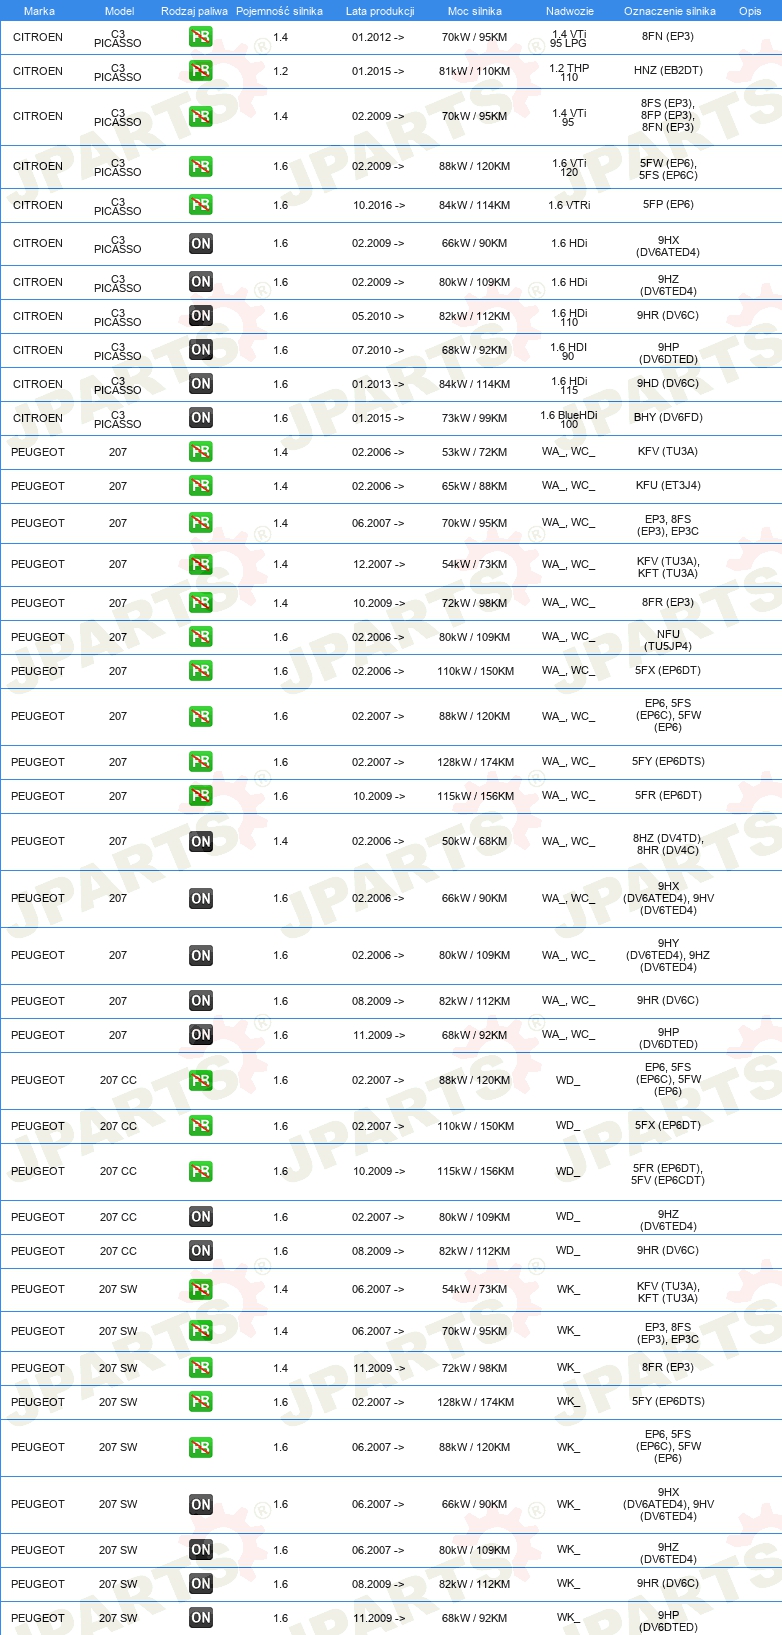Select the body cell 1.6 BlueHDi 100

pyautogui.click(x=569, y=419)
